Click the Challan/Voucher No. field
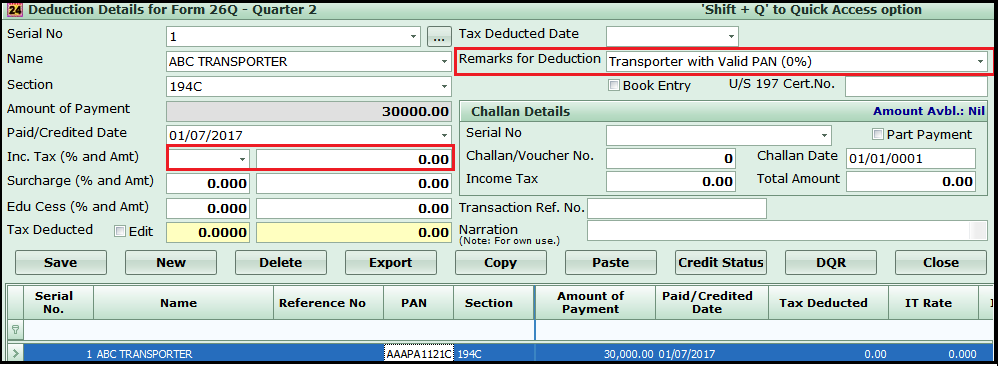 click(x=671, y=158)
